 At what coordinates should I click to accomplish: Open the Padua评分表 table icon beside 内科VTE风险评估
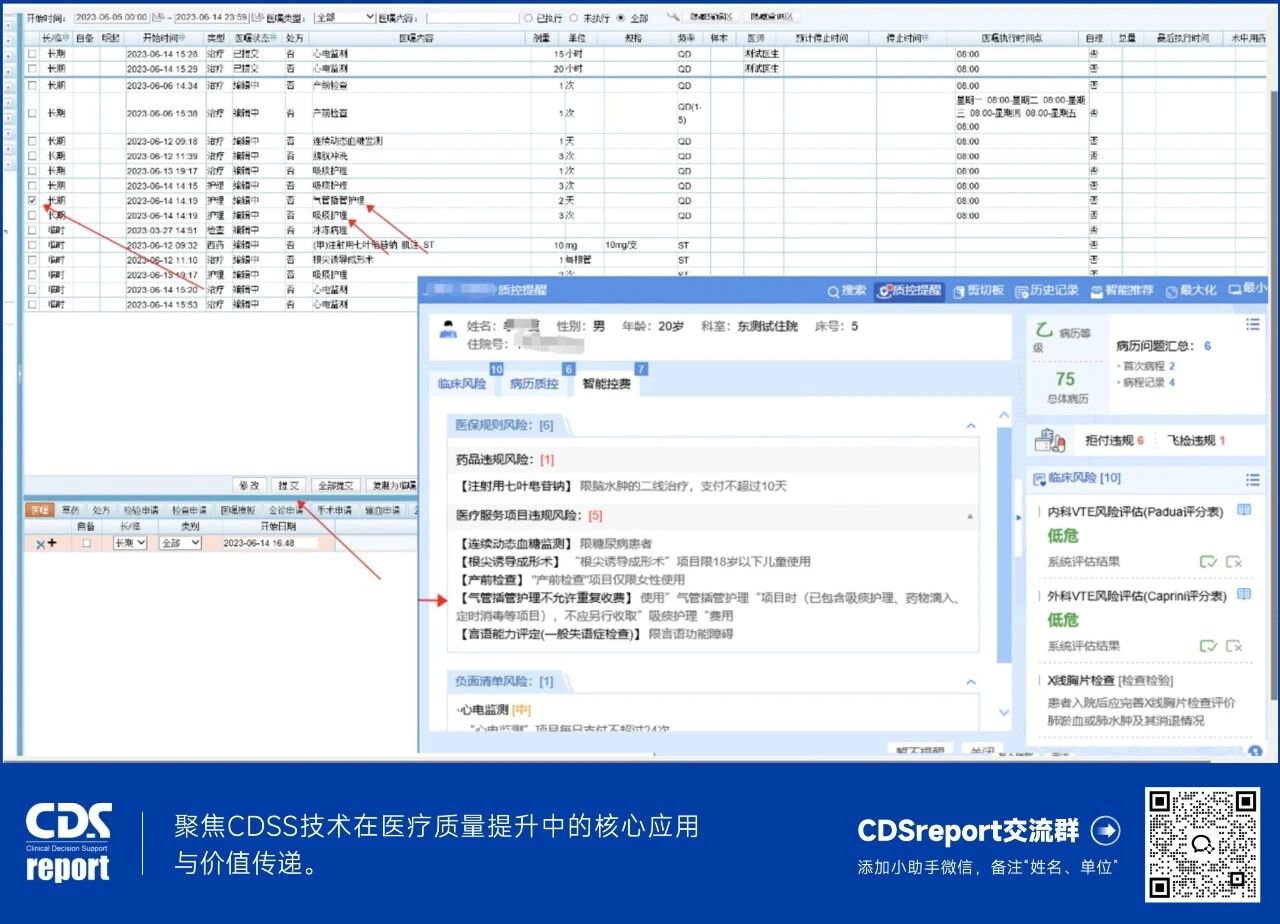tap(1243, 509)
